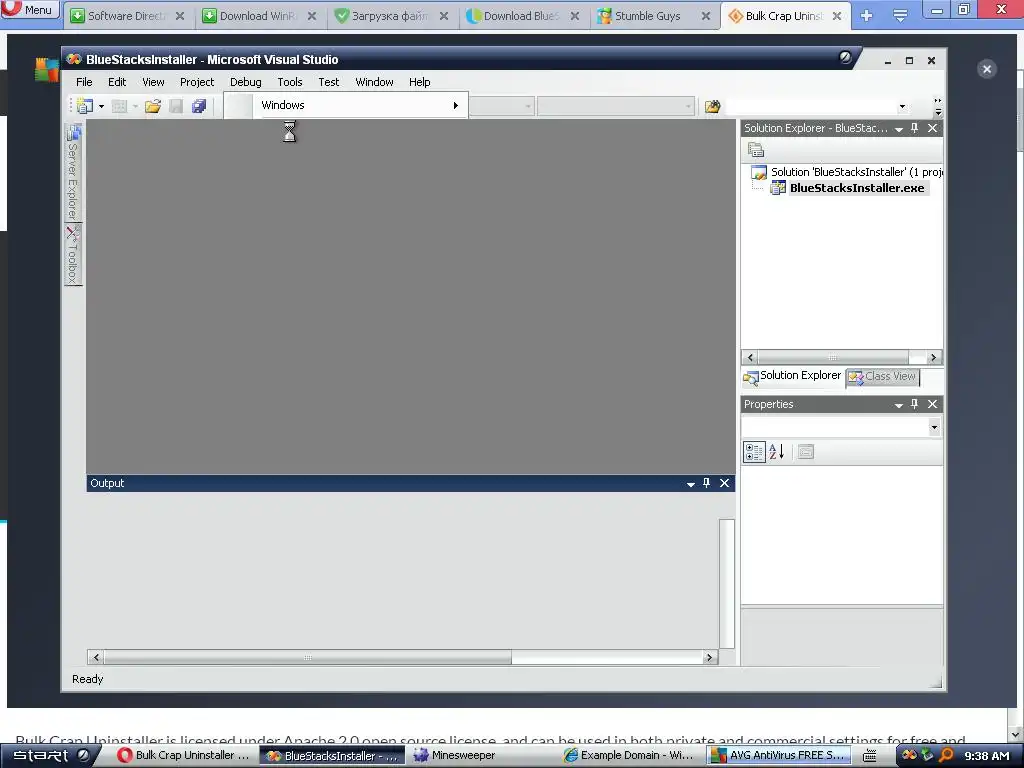Image resolution: width=1024 pixels, height=768 pixels.
Task: Open AVG AntiVirus FREE taskbar item
Action: click(779, 756)
